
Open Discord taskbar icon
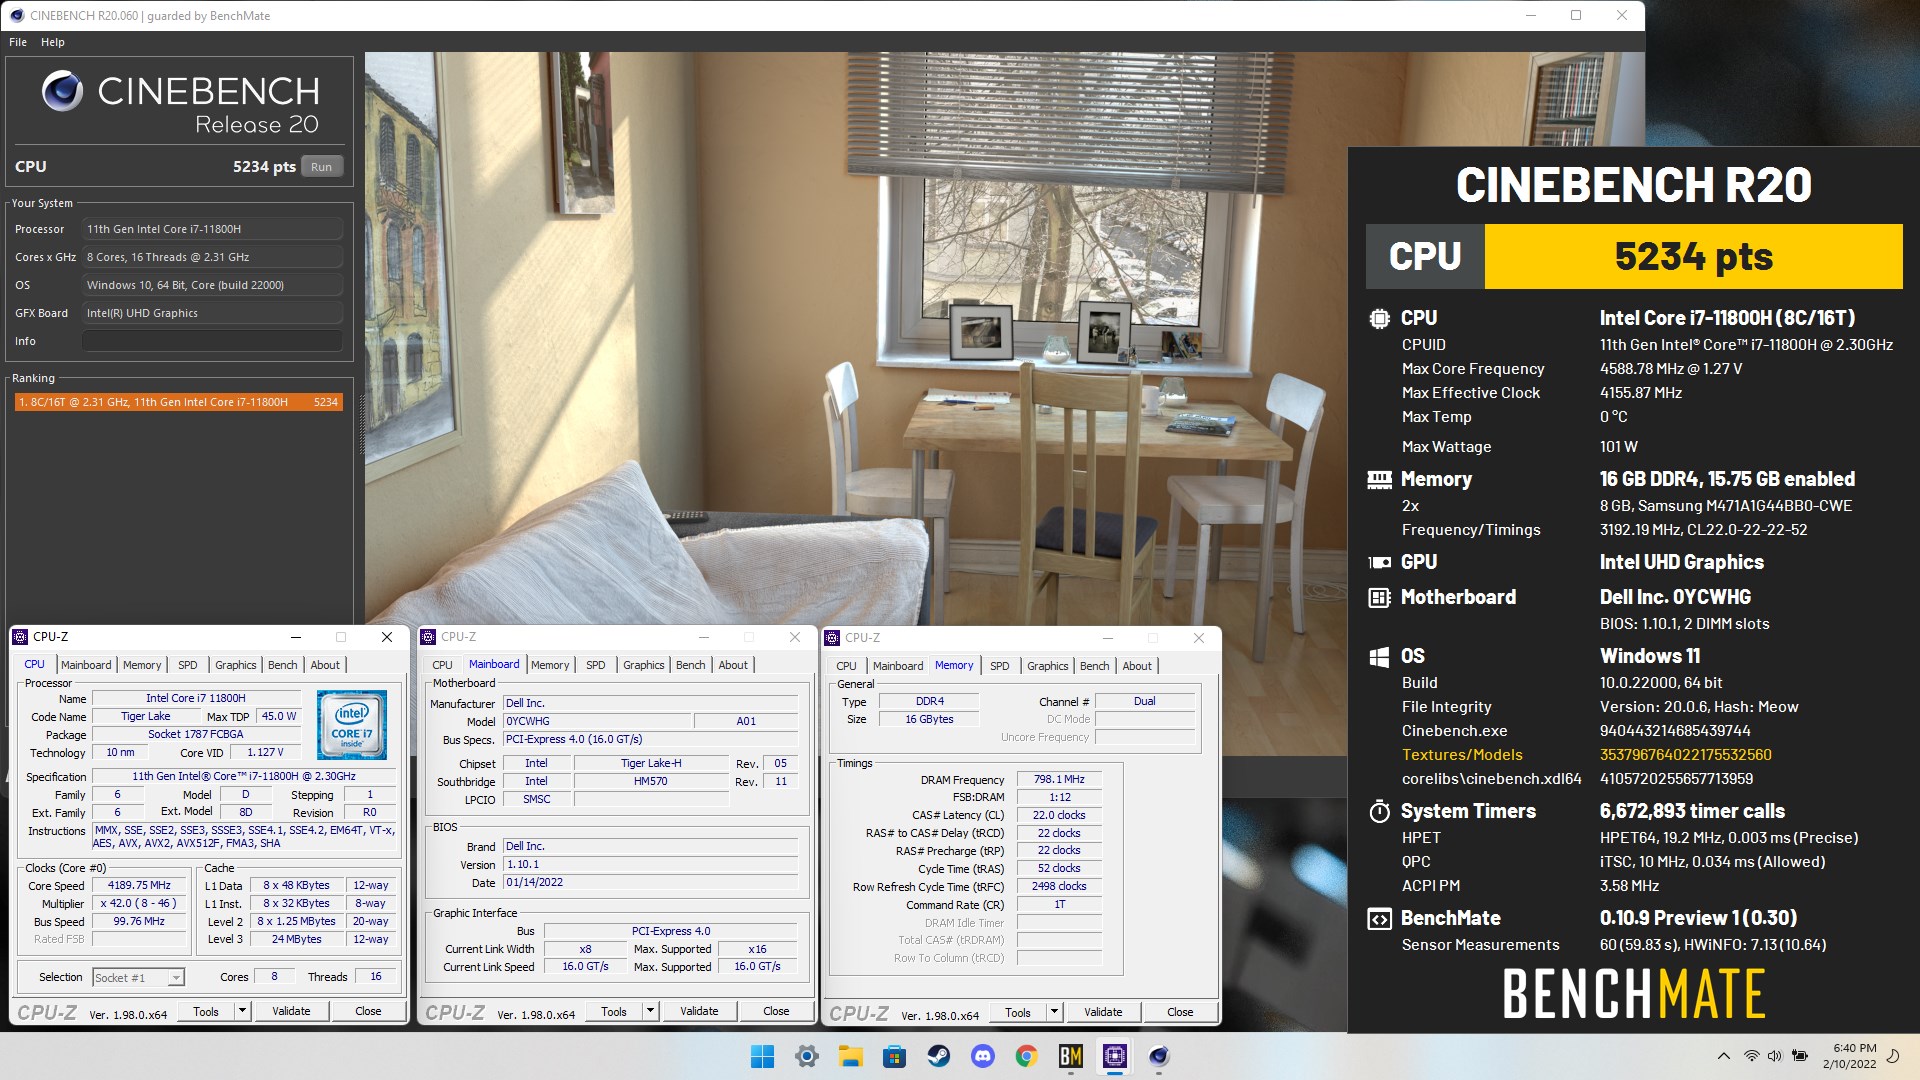click(x=982, y=1056)
